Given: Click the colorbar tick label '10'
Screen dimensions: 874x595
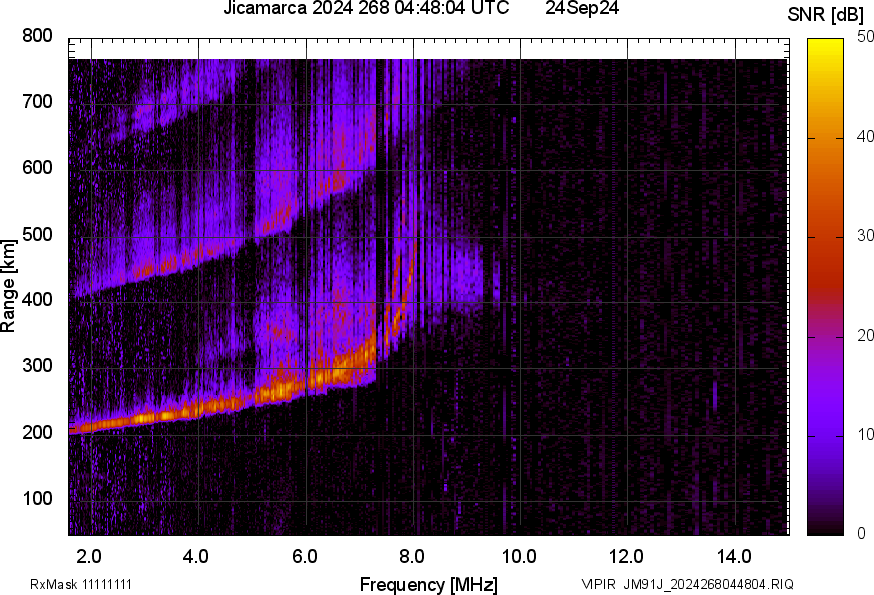Looking at the screenshot, I should click(x=865, y=434).
